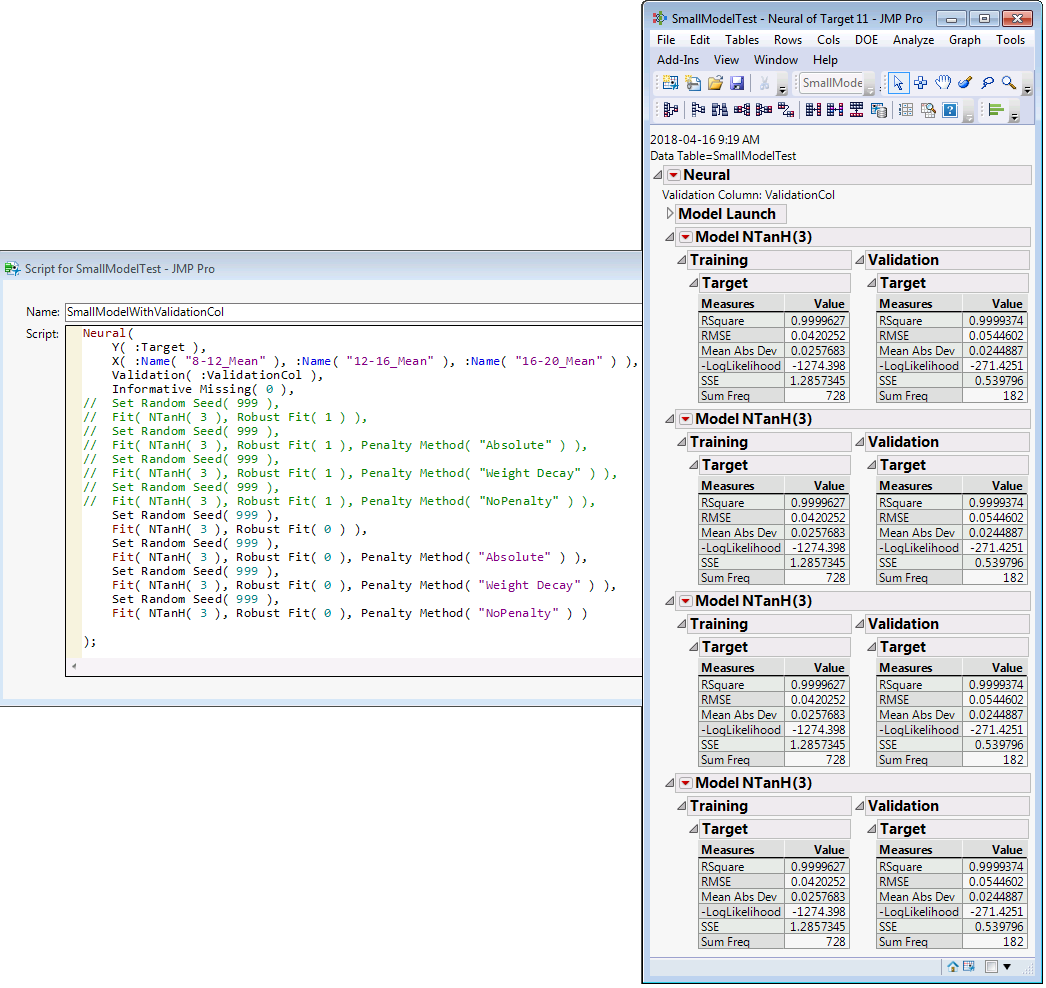Click the blue question mark Help icon

[x=950, y=110]
